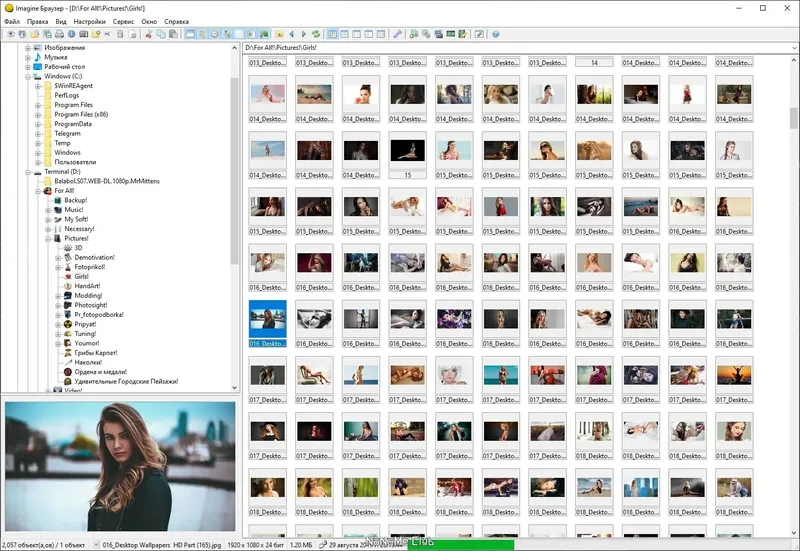
Task: Select the Girls! folder in tree
Action: pyautogui.click(x=82, y=277)
